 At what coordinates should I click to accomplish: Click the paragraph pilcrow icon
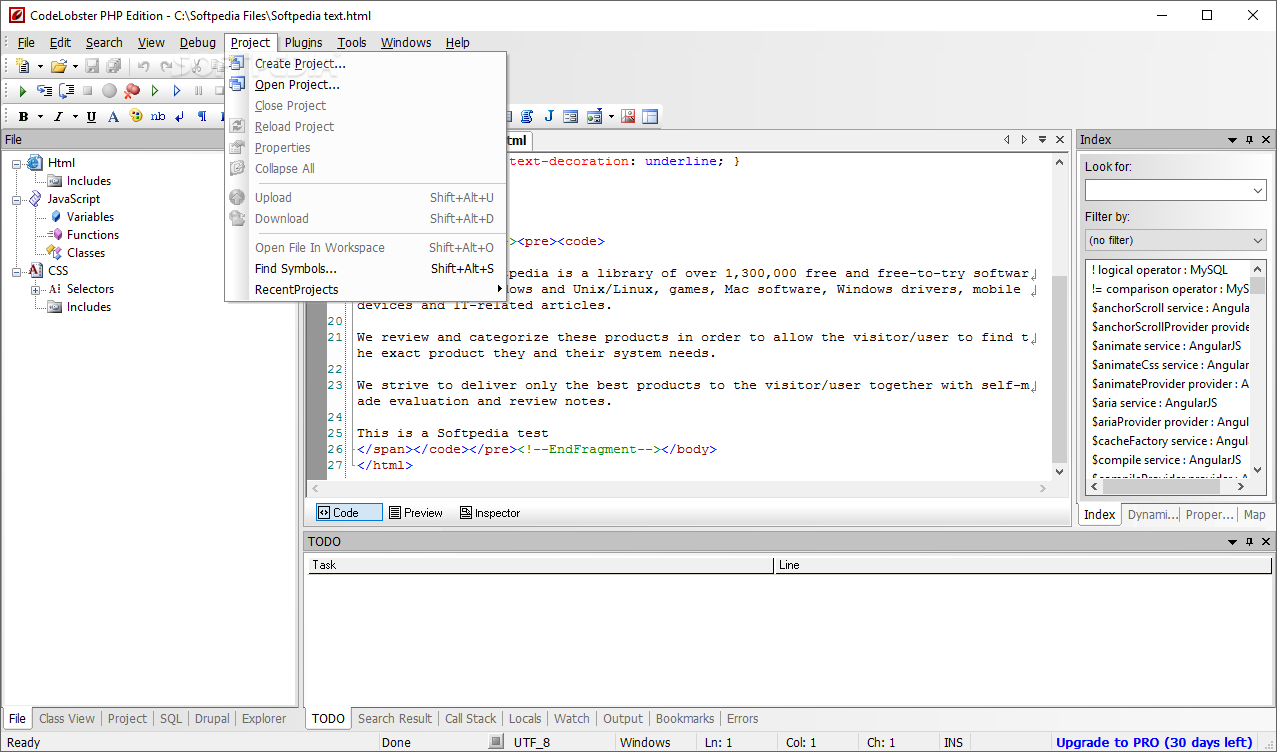[202, 117]
